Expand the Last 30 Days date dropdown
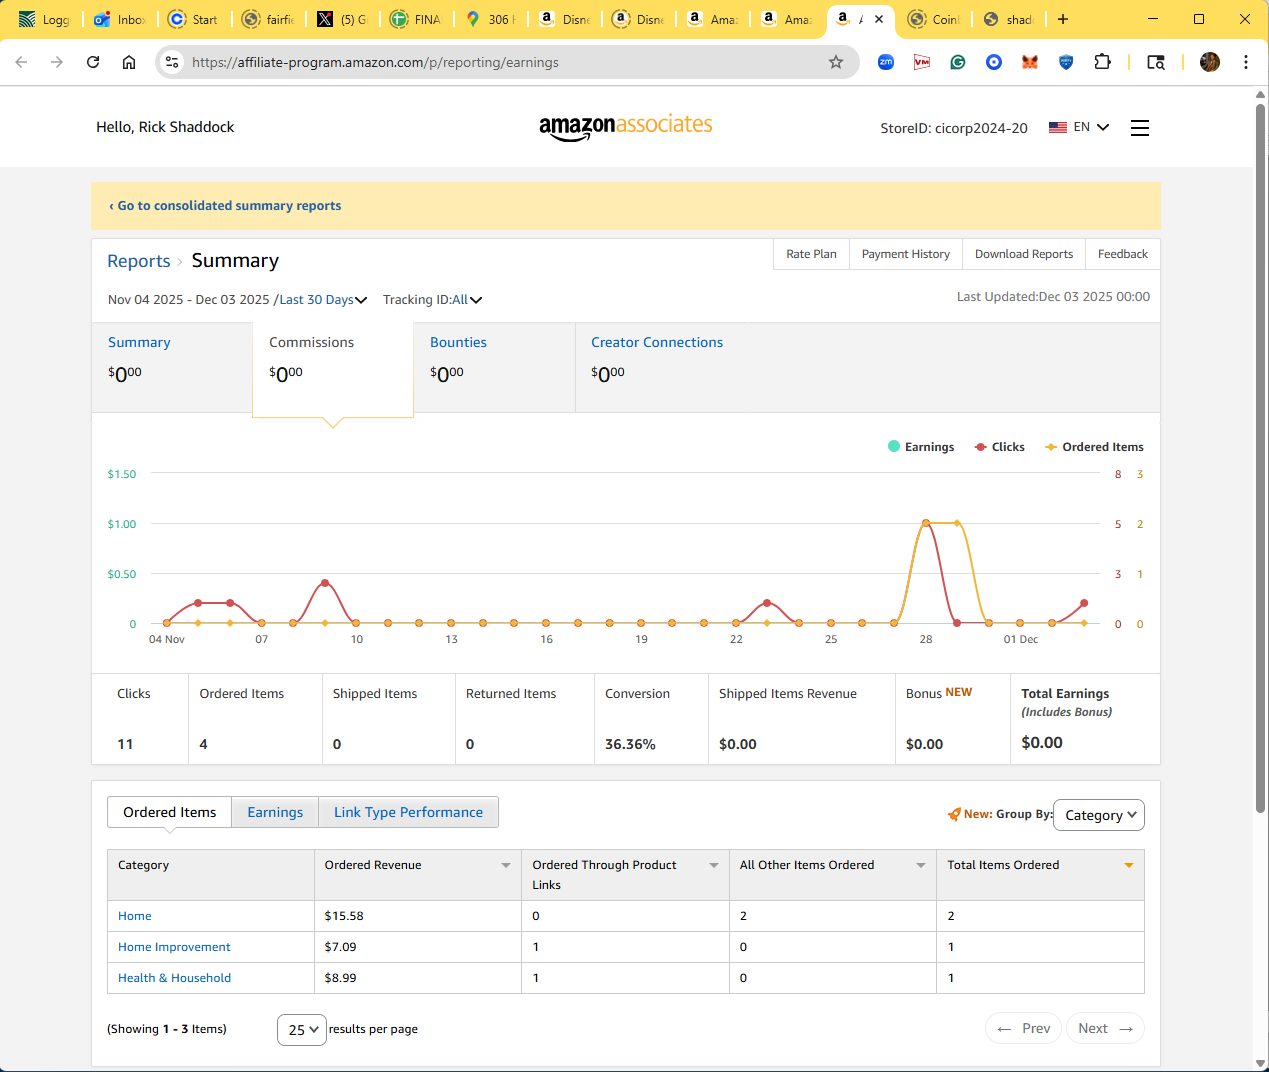The width and height of the screenshot is (1269, 1072). (323, 300)
